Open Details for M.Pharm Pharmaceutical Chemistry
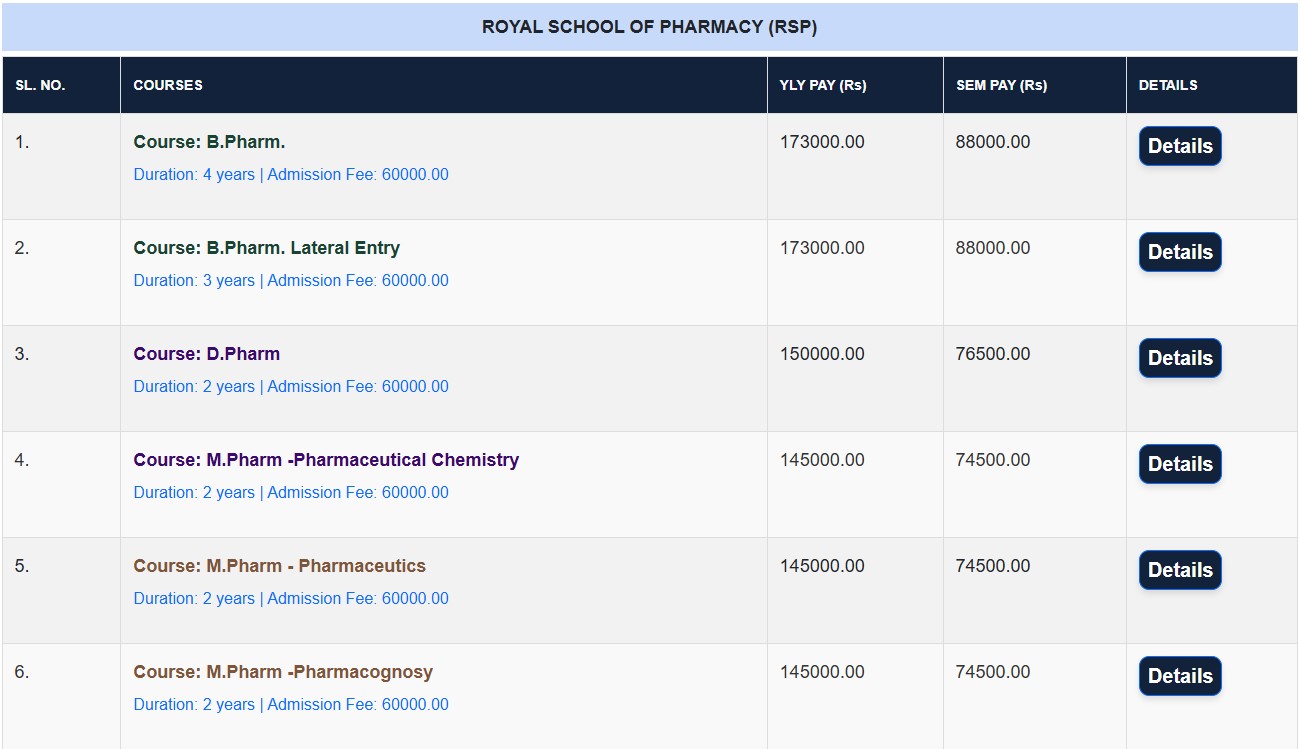Screen dimensions: 1300x749 pos(1180,464)
